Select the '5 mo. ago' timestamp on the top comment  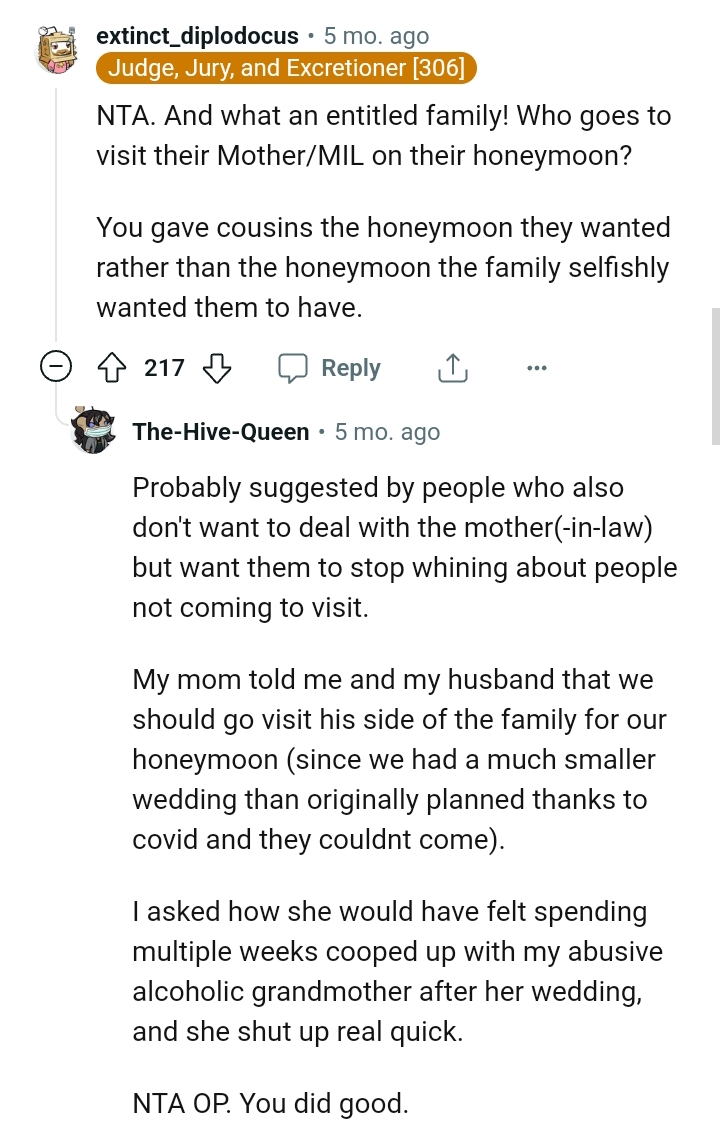tap(376, 33)
